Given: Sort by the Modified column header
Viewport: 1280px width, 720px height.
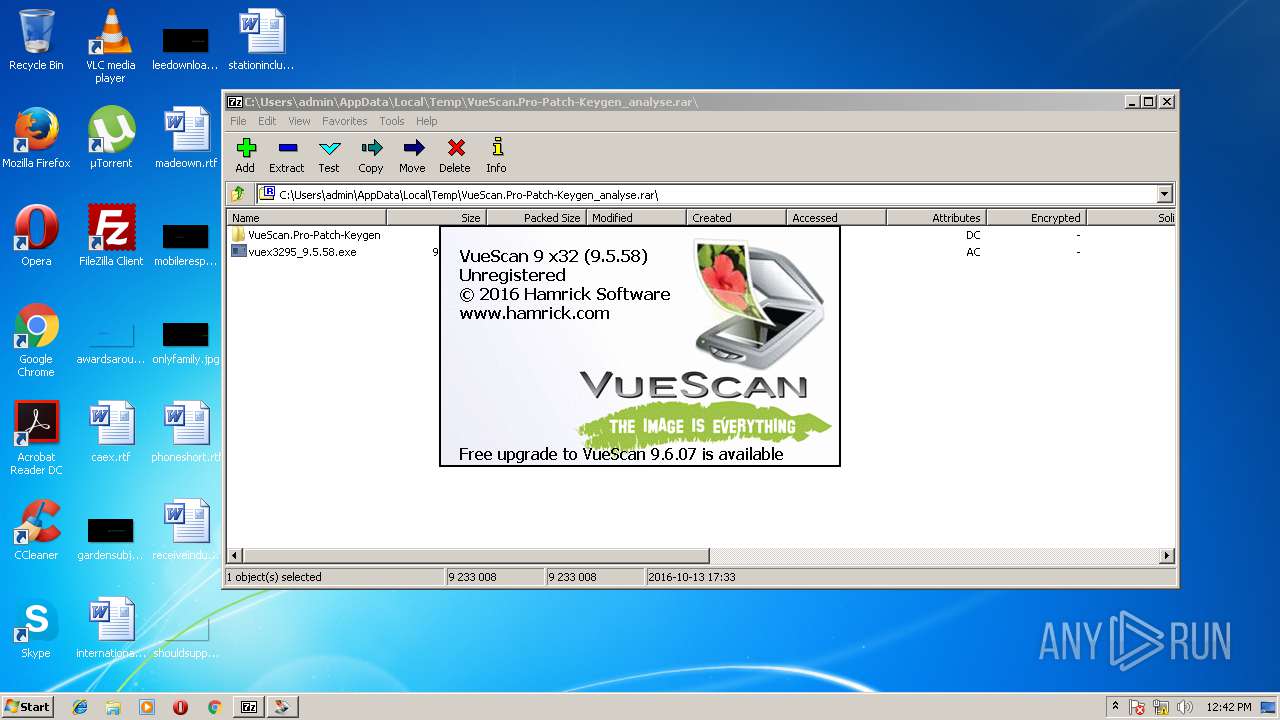Looking at the screenshot, I should coord(637,217).
